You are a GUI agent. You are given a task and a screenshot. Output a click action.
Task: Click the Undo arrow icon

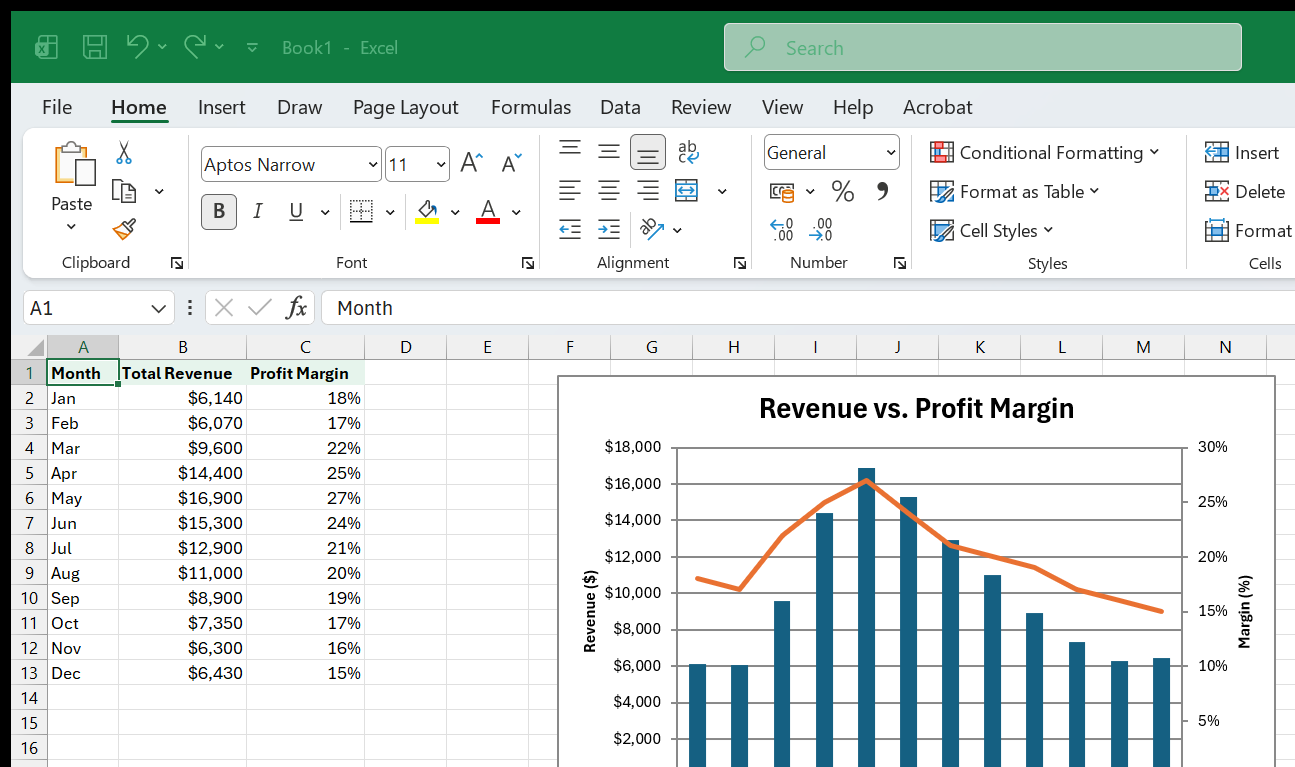tap(138, 46)
